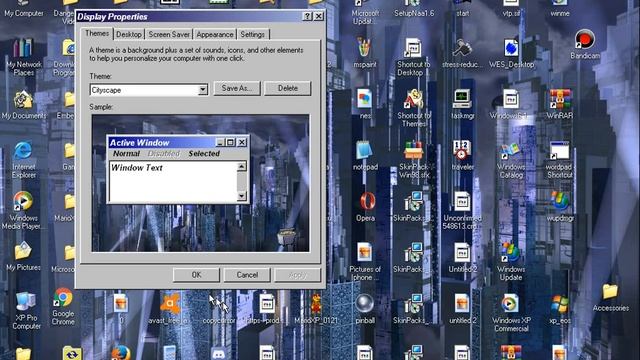Select the My Computer desktop icon
The image size is (640, 360).
pos(23,9)
